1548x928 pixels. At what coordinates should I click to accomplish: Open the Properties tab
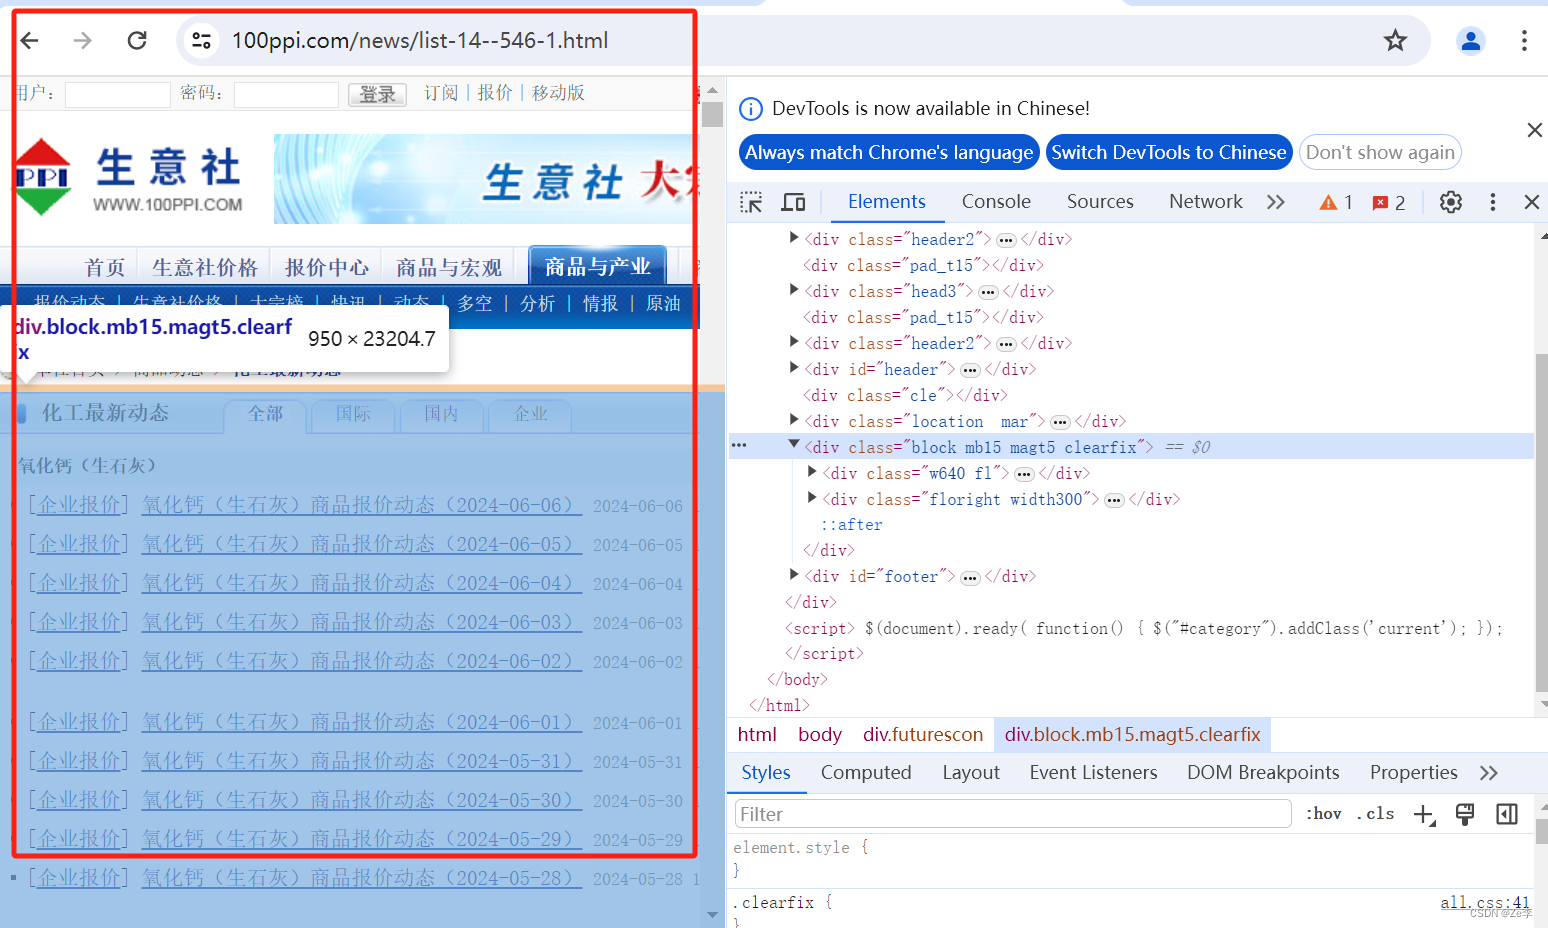(x=1414, y=773)
